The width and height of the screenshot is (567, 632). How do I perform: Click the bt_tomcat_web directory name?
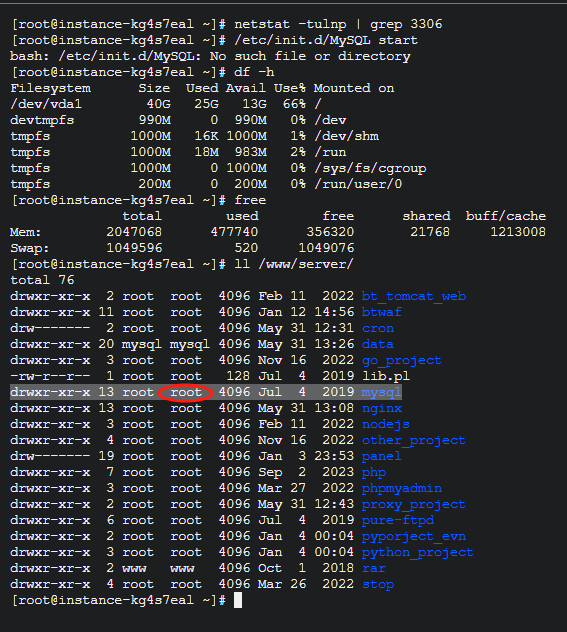414,296
